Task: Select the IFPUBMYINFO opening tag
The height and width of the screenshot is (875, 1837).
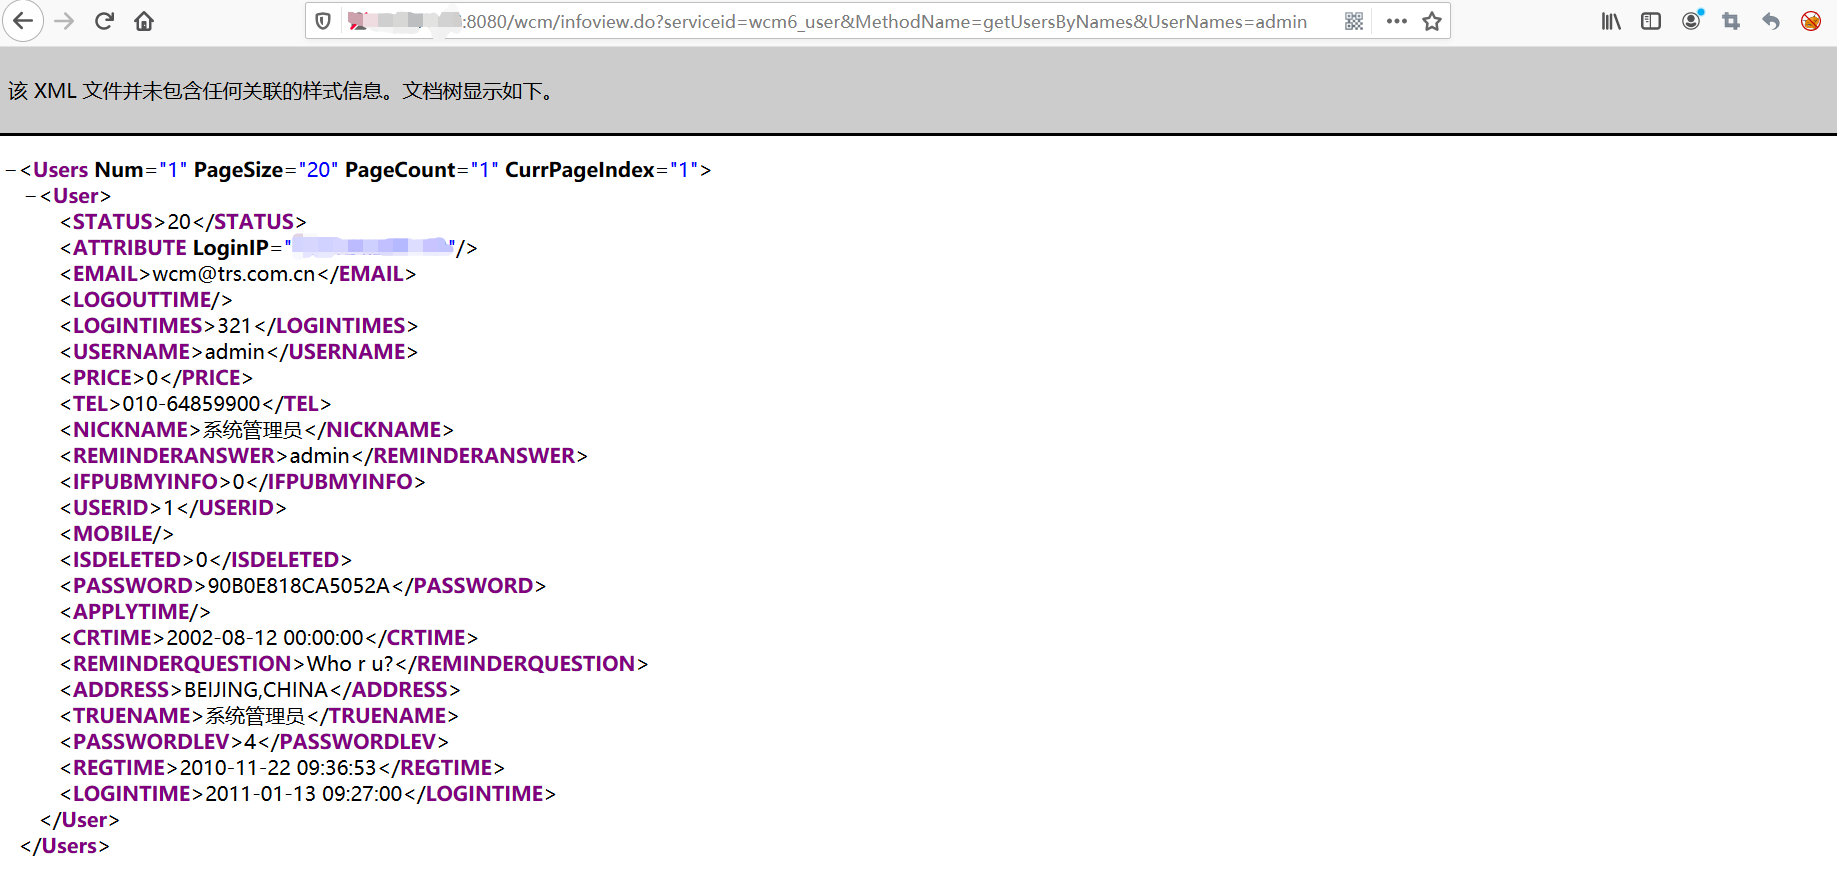Action: click(x=146, y=482)
